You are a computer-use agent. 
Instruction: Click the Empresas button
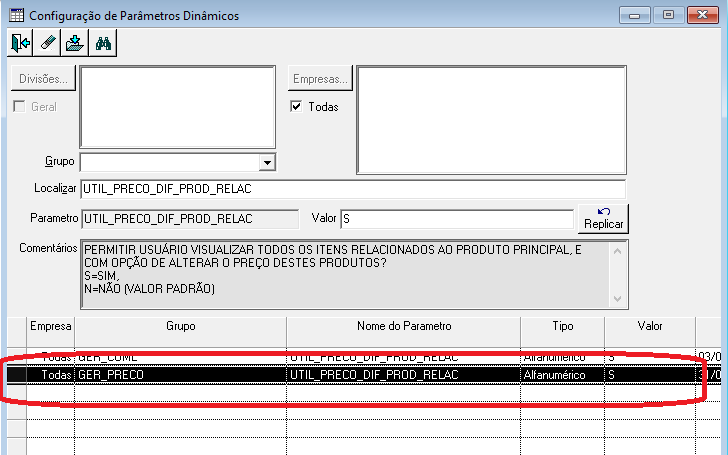pyautogui.click(x=320, y=78)
